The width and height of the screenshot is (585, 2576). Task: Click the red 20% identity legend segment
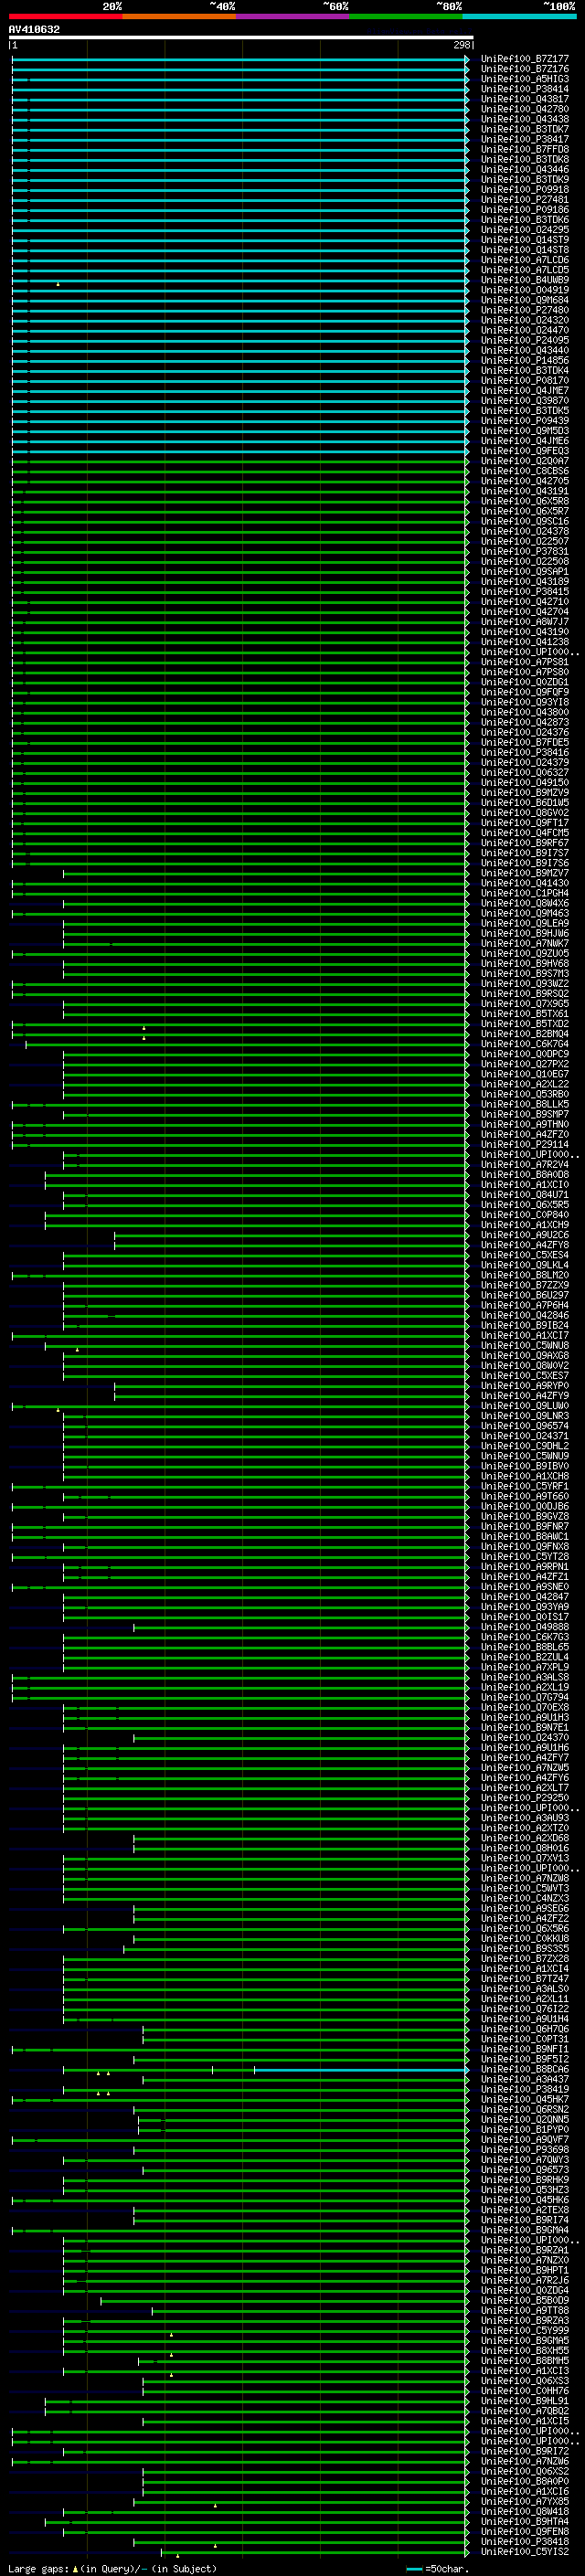coord(66,16)
